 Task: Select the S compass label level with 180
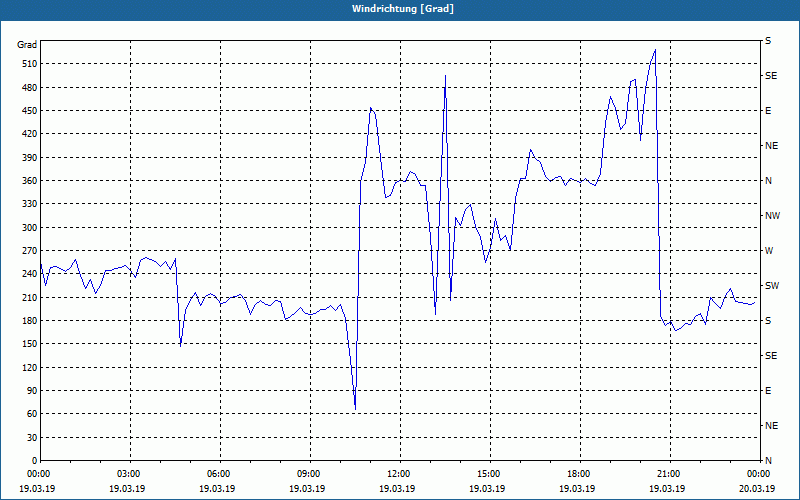768,320
